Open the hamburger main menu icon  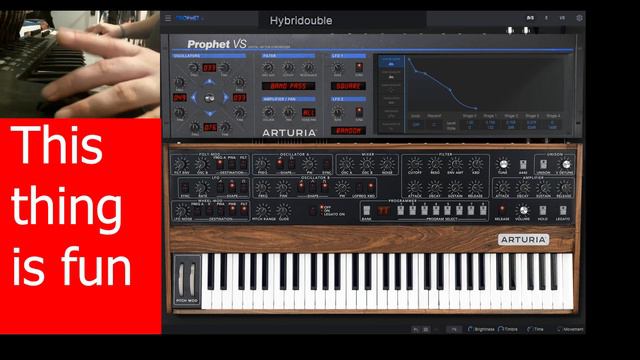coord(168,18)
